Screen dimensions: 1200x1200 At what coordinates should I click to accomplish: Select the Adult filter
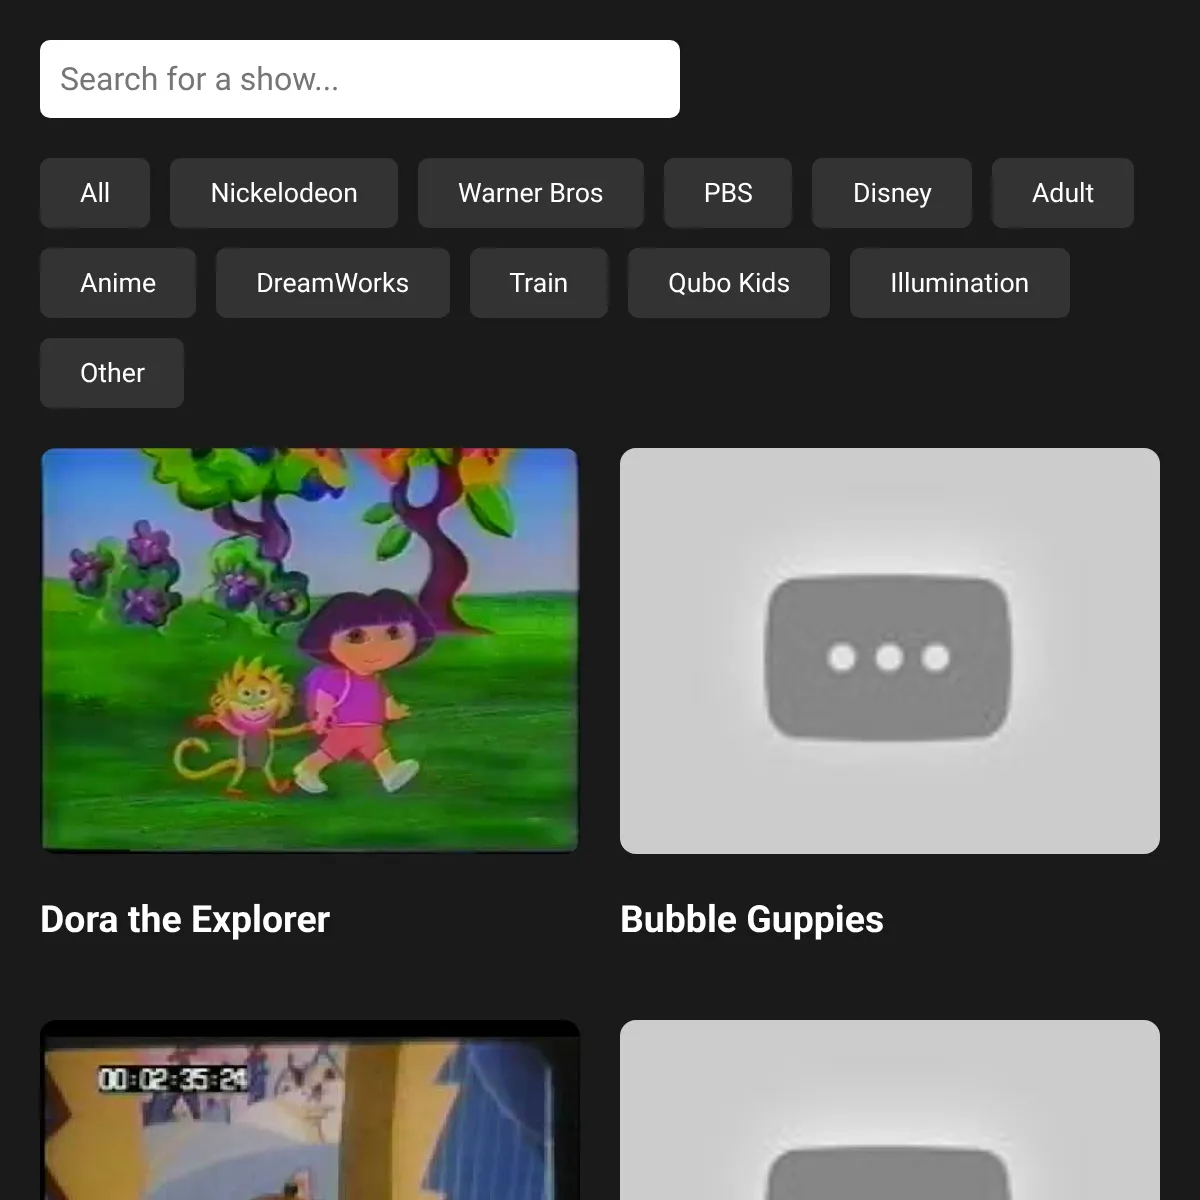click(x=1063, y=193)
